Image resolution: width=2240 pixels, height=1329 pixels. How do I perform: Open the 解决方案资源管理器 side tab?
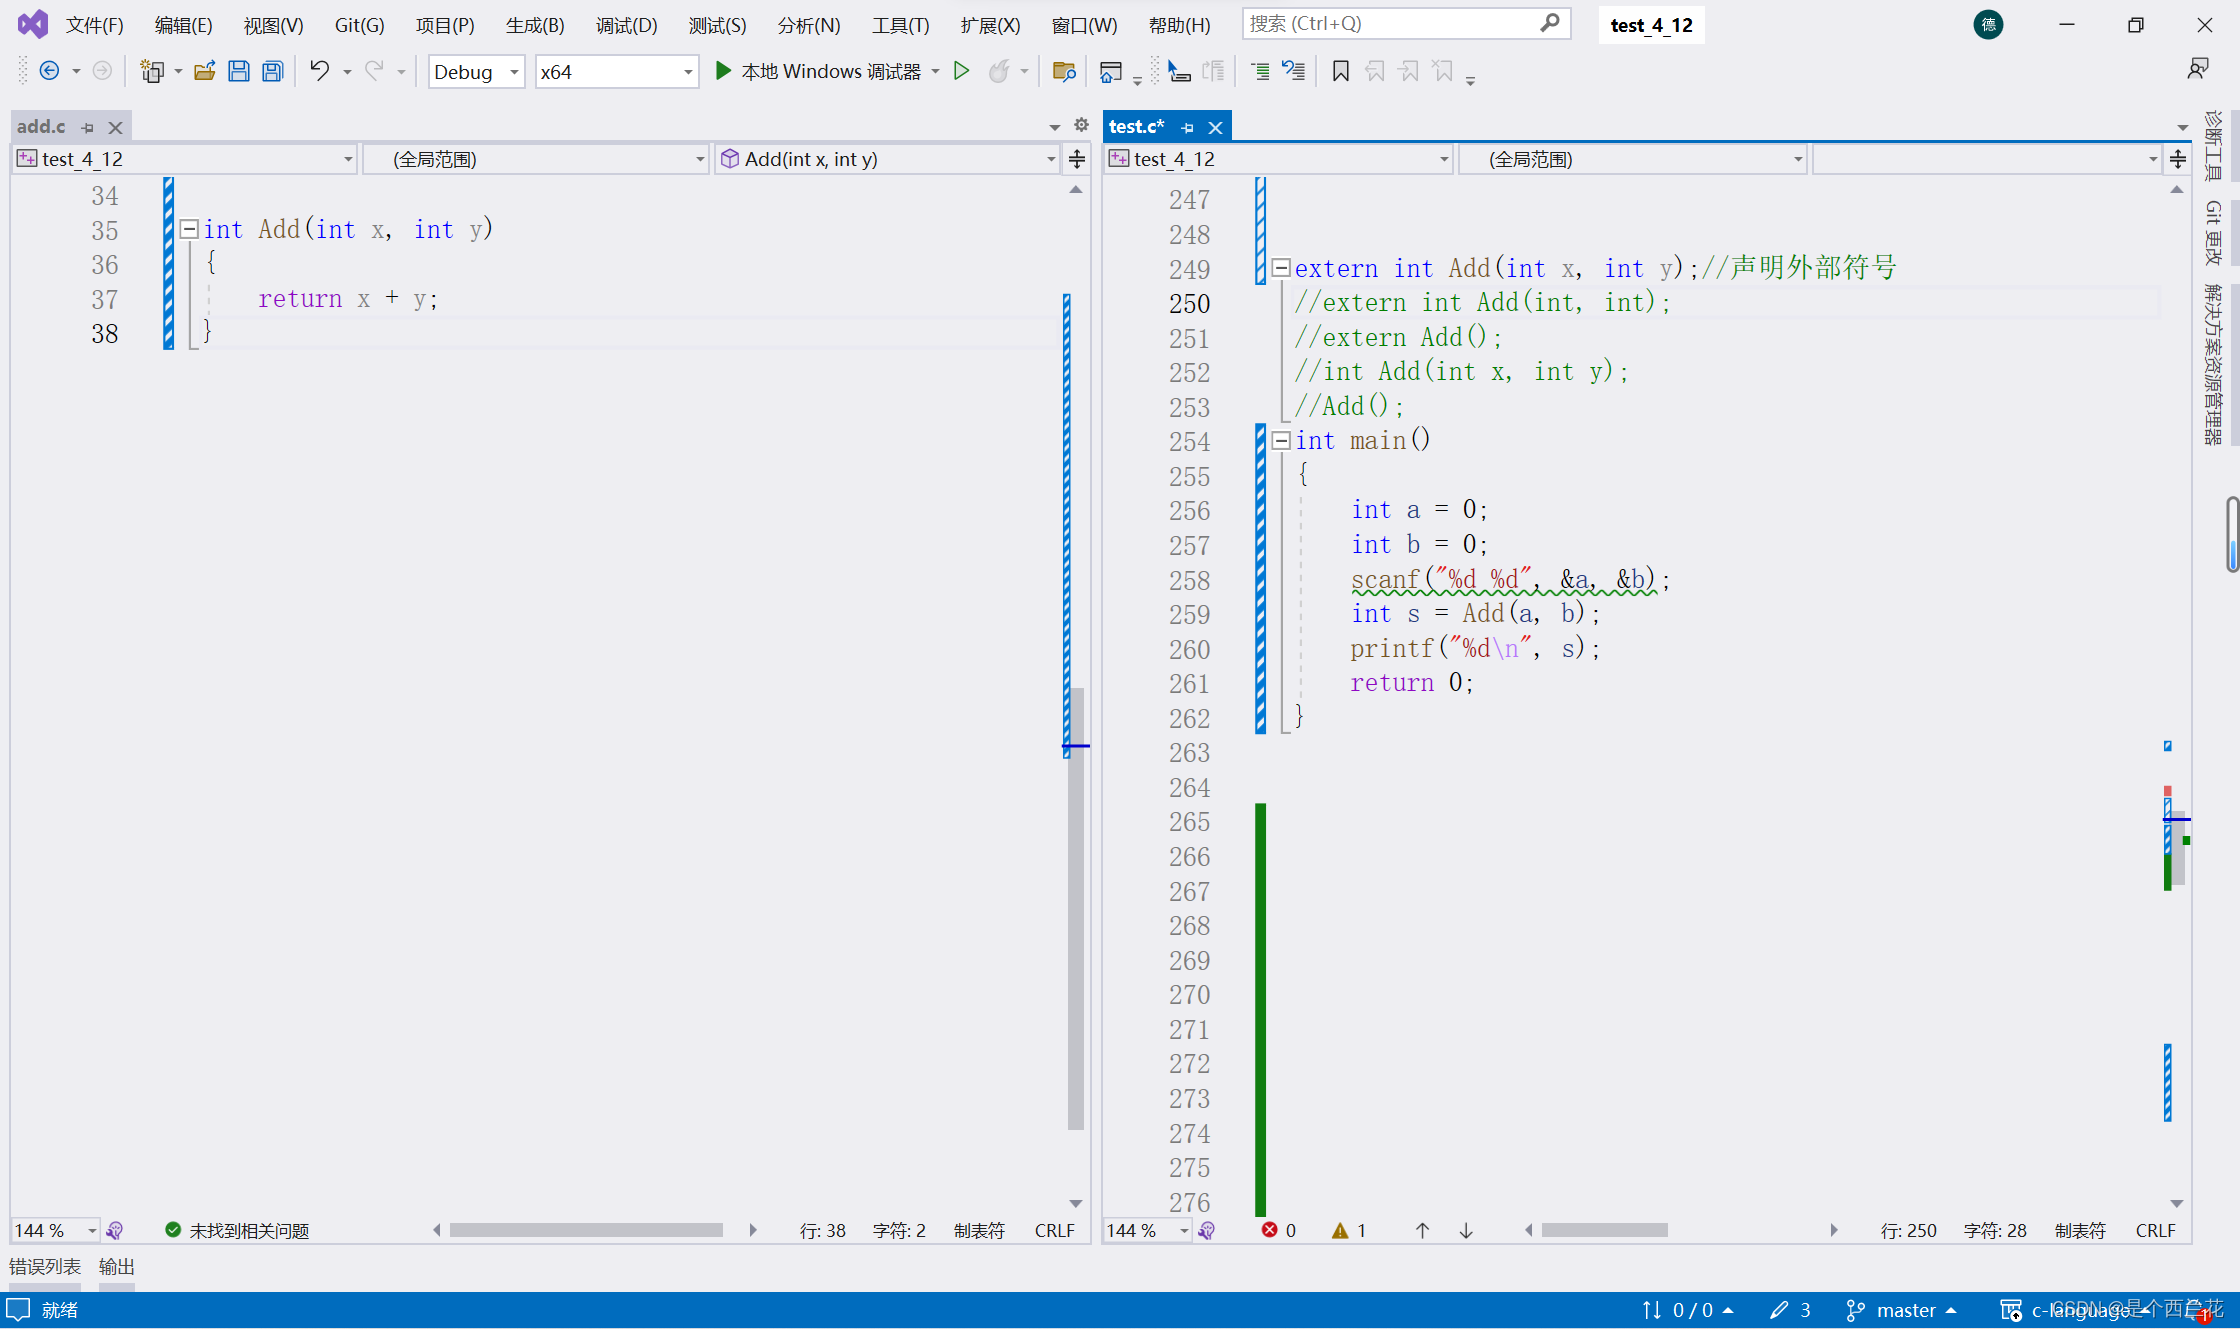point(2213,364)
